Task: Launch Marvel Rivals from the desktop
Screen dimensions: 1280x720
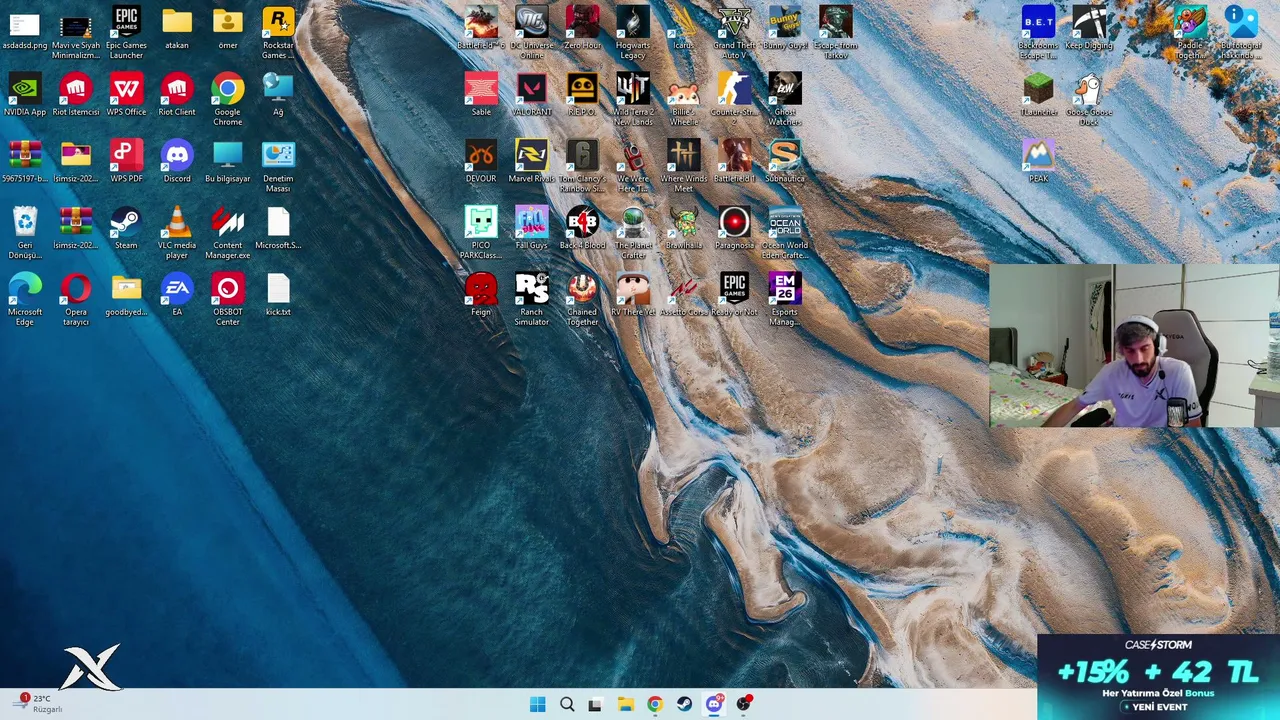Action: click(x=532, y=162)
